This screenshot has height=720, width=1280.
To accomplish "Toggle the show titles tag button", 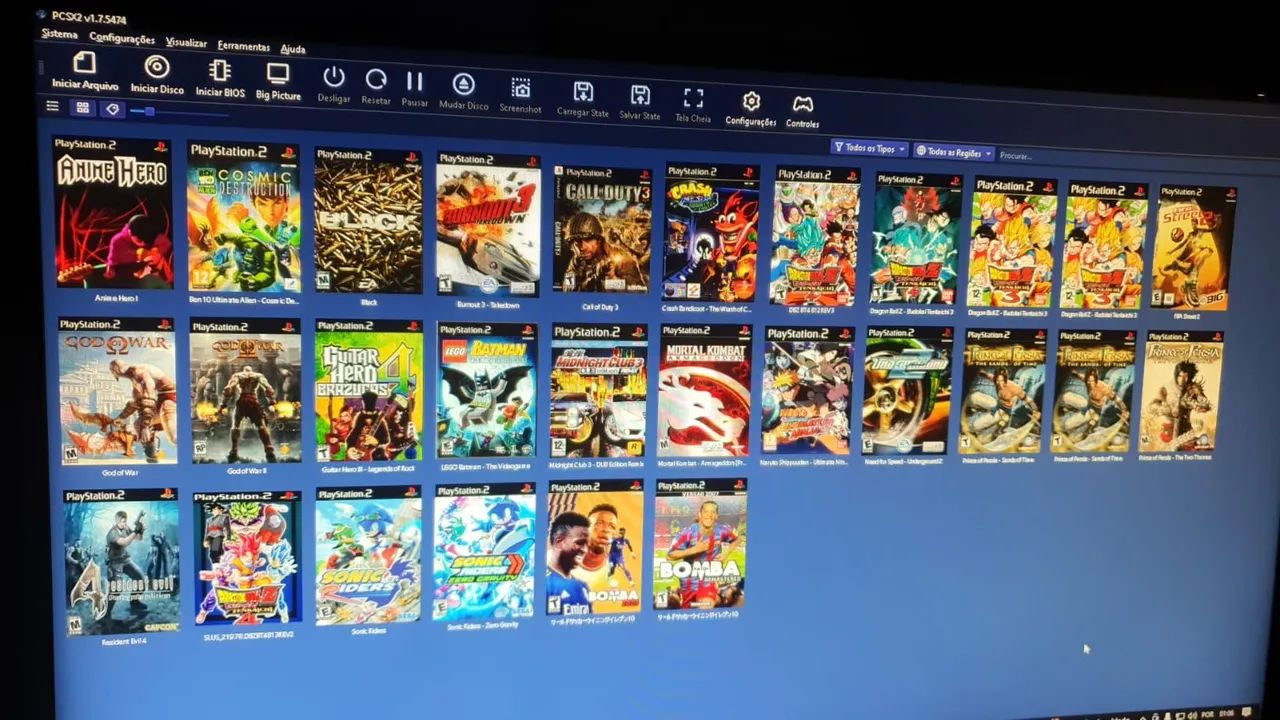I will point(112,109).
